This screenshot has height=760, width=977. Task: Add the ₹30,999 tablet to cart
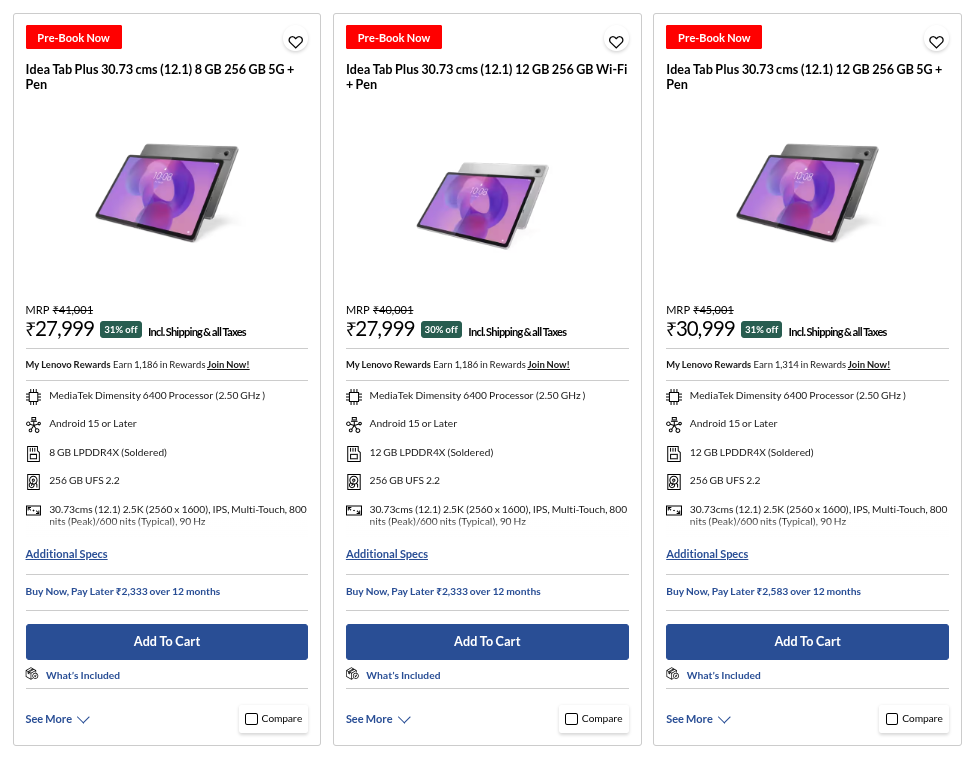click(807, 642)
